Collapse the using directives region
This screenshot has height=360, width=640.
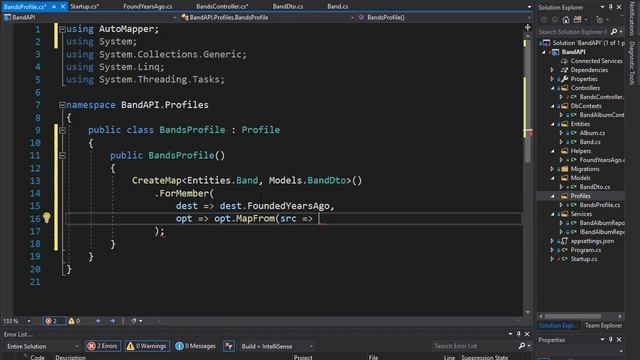(62, 29)
